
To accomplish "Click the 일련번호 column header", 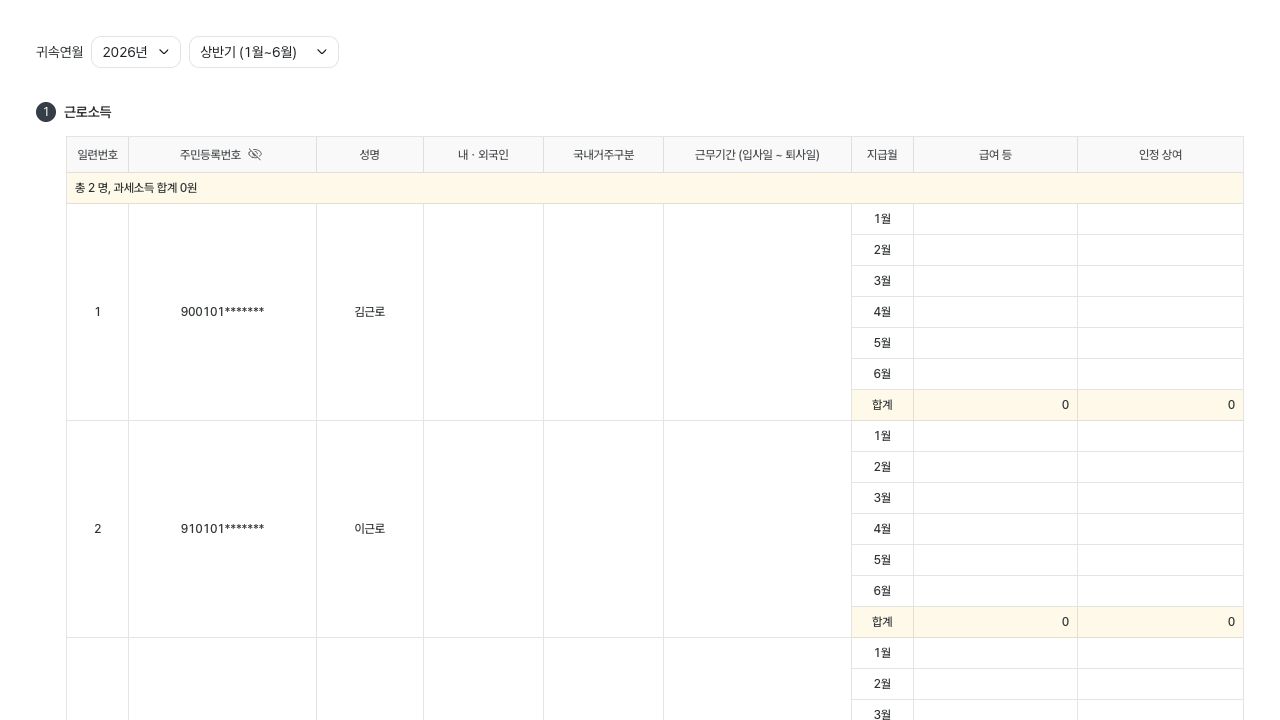I will pyautogui.click(x=97, y=155).
